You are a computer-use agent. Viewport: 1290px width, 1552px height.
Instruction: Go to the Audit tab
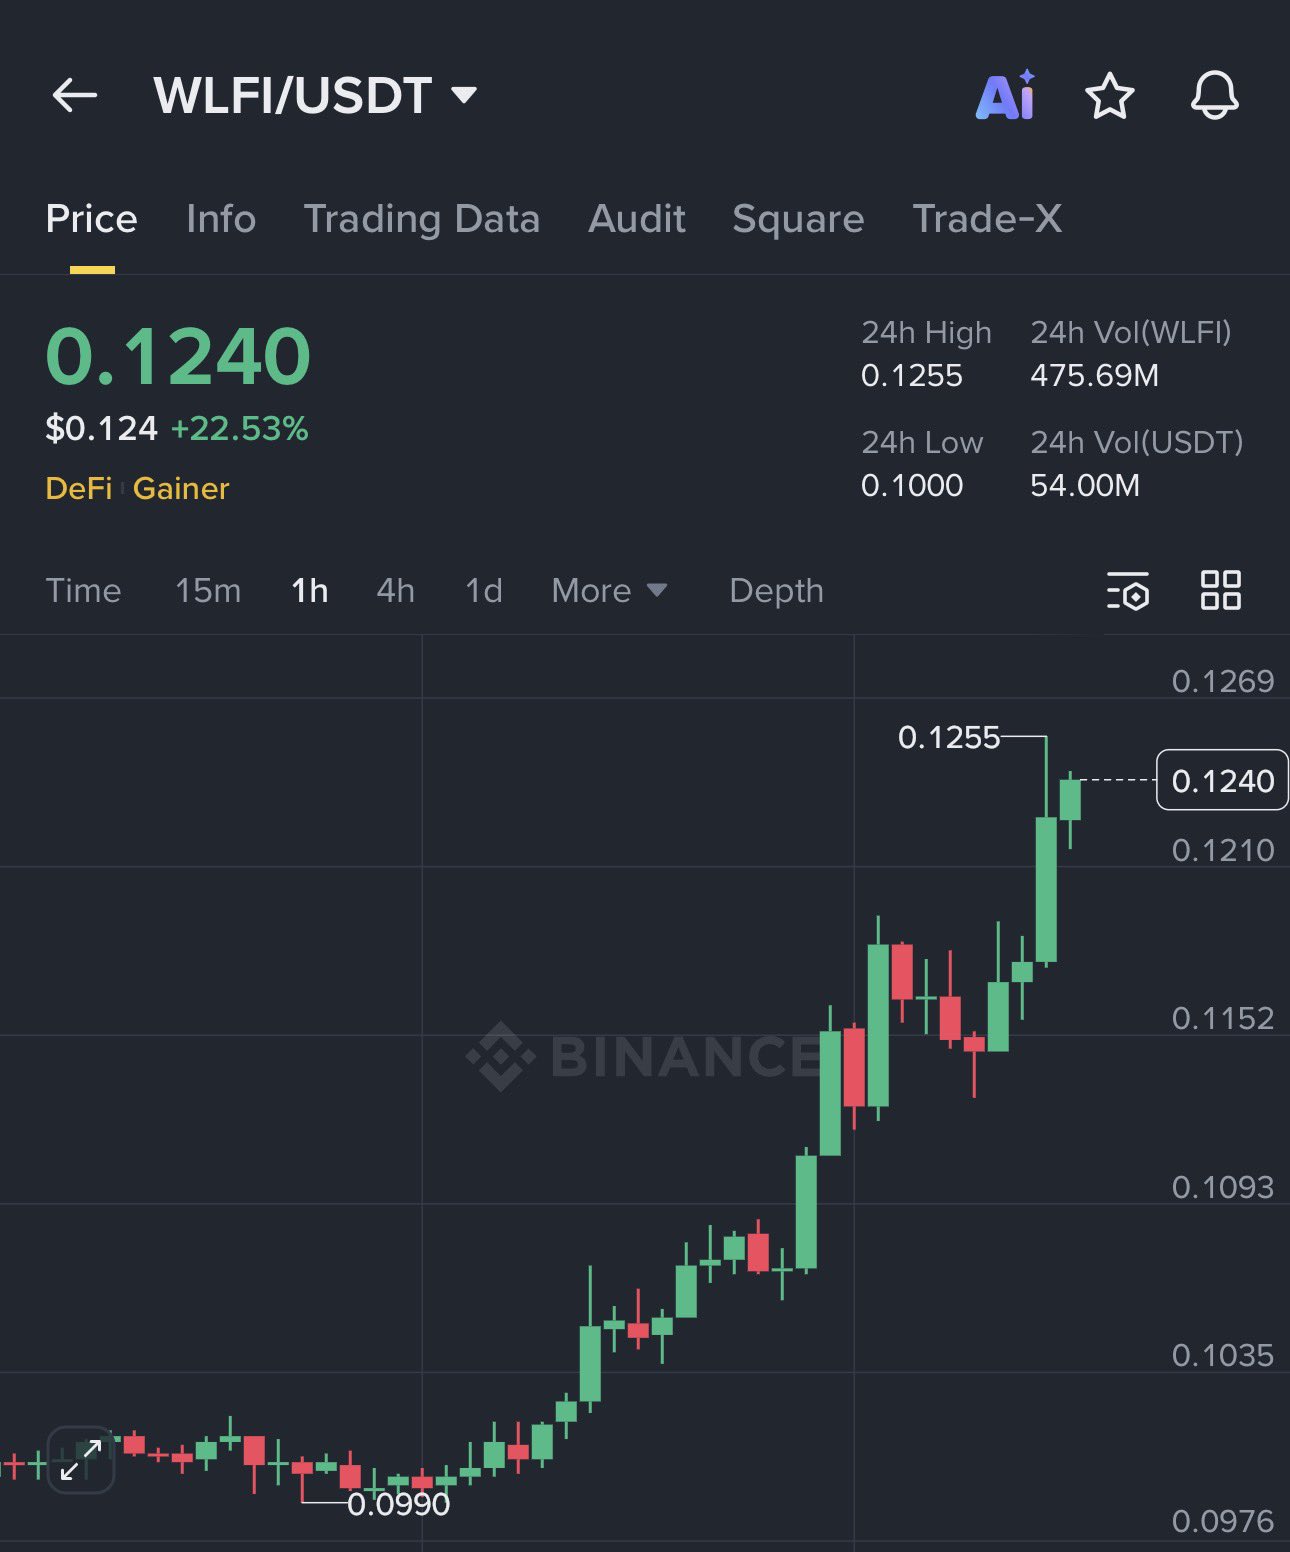tap(637, 219)
